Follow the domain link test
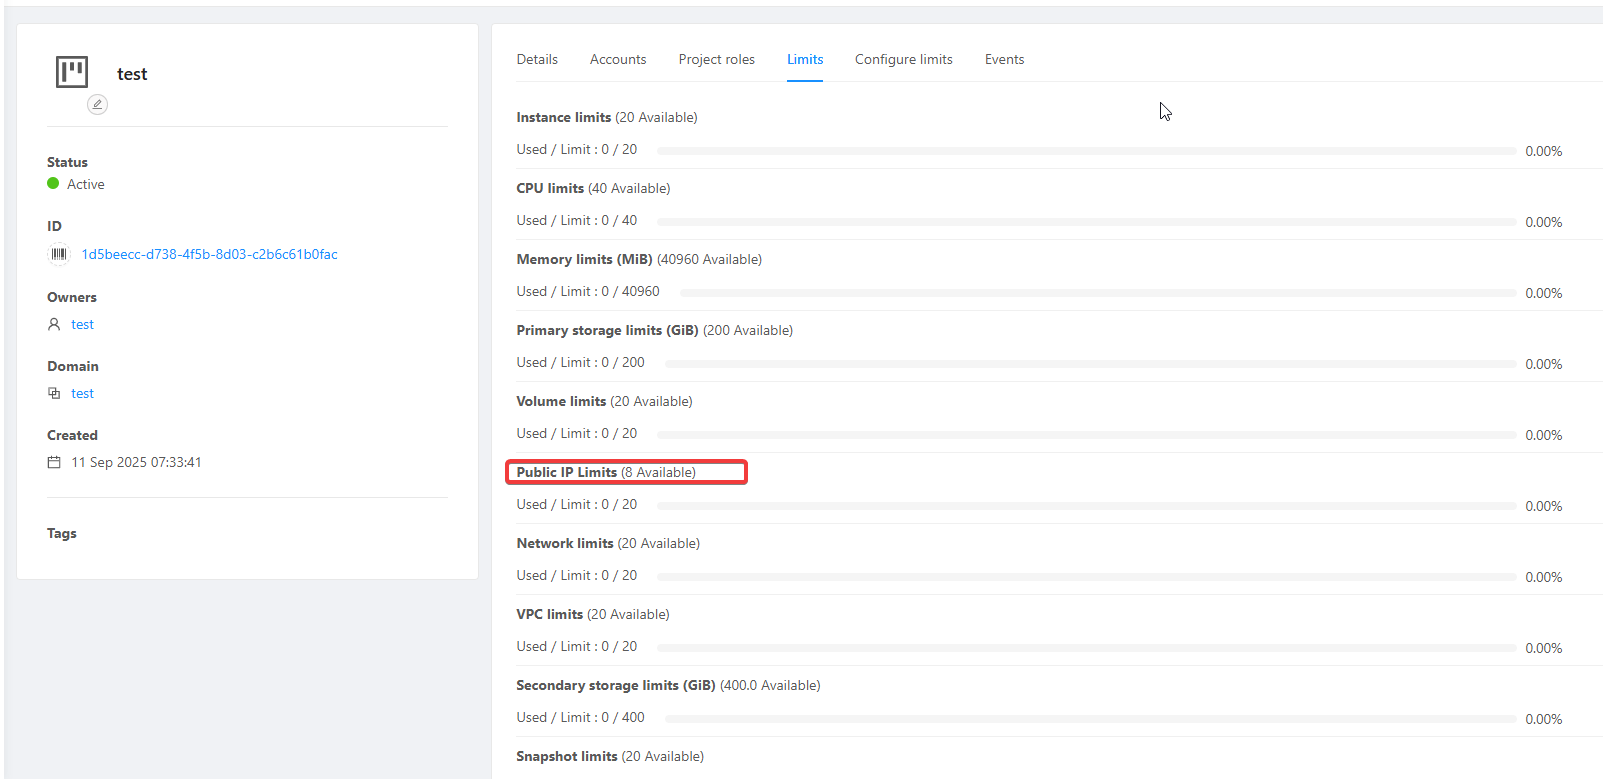 [82, 393]
